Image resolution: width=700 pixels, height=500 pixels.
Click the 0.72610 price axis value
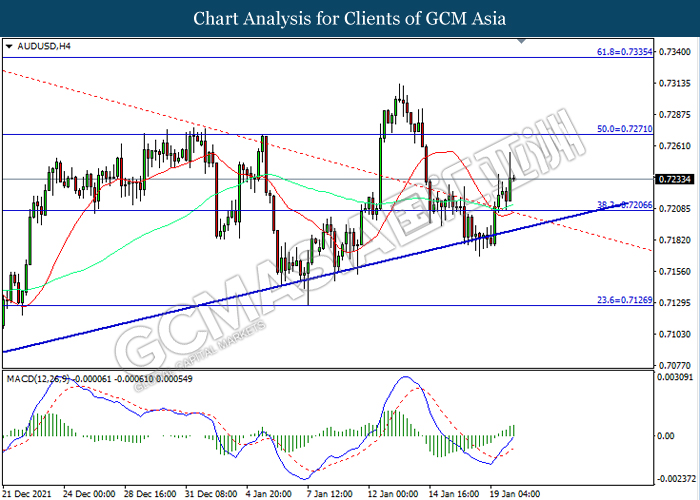tap(675, 146)
